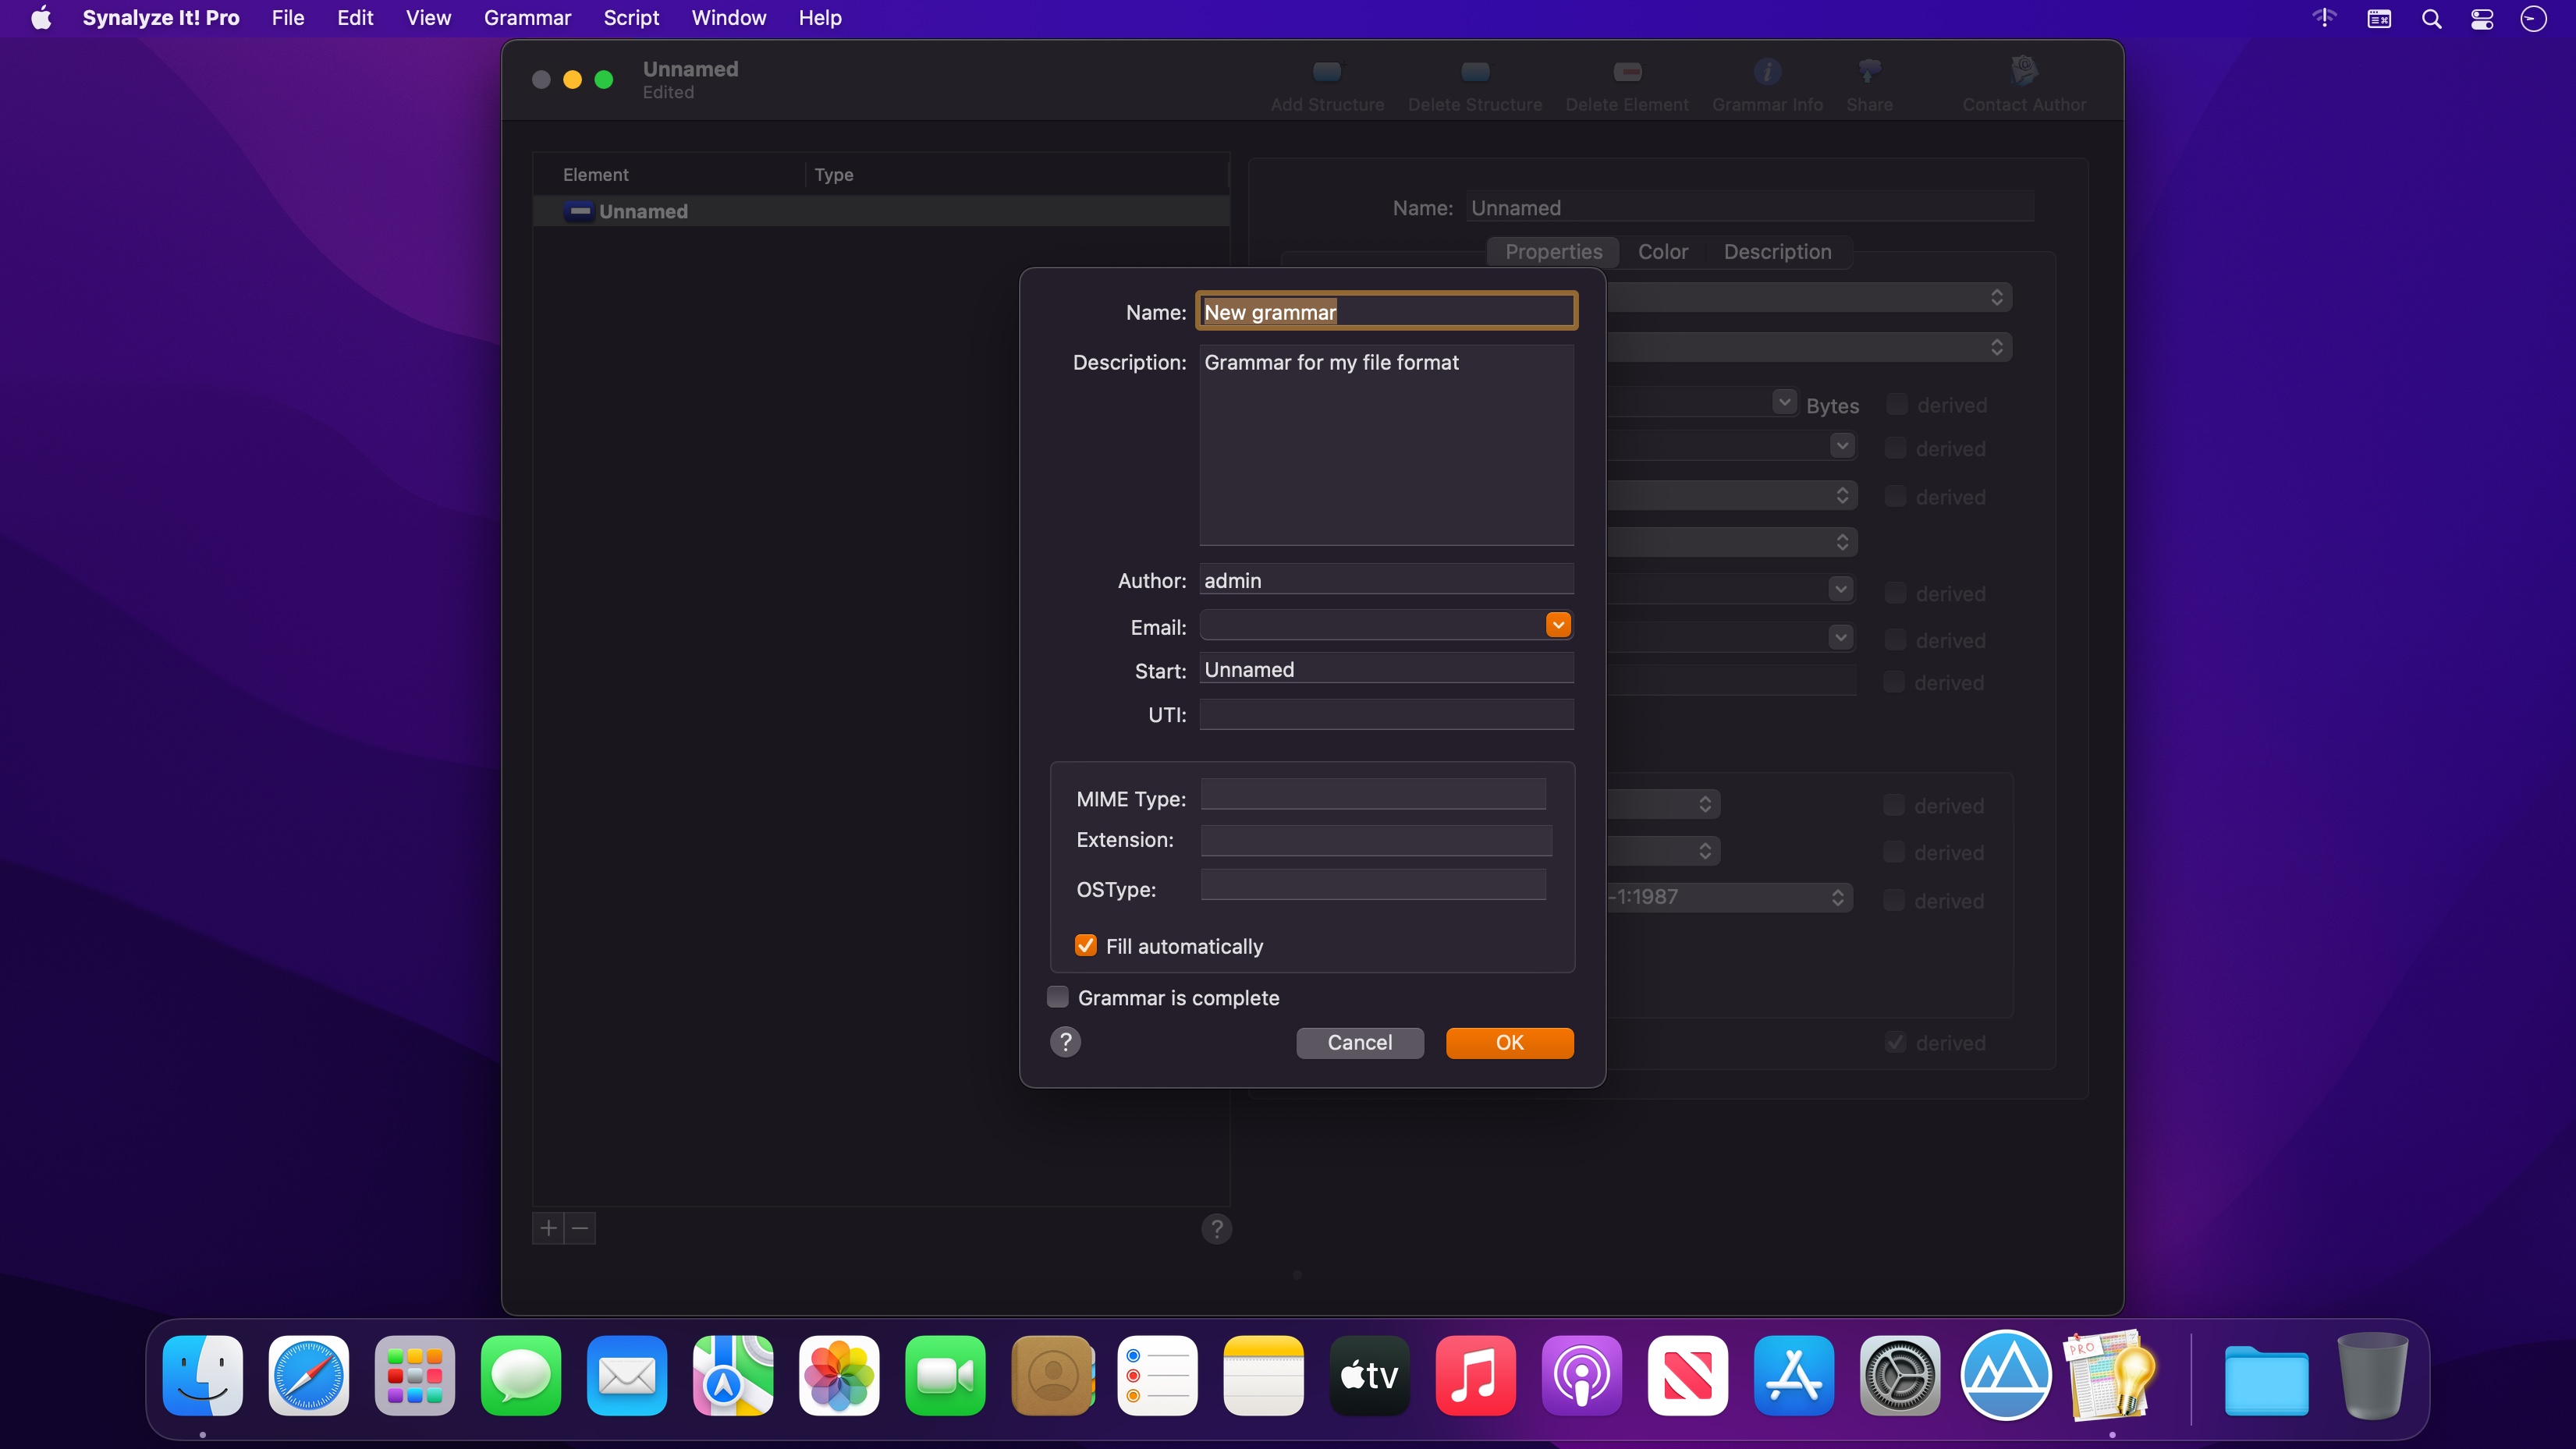Open the Edit menu

pos(355,18)
